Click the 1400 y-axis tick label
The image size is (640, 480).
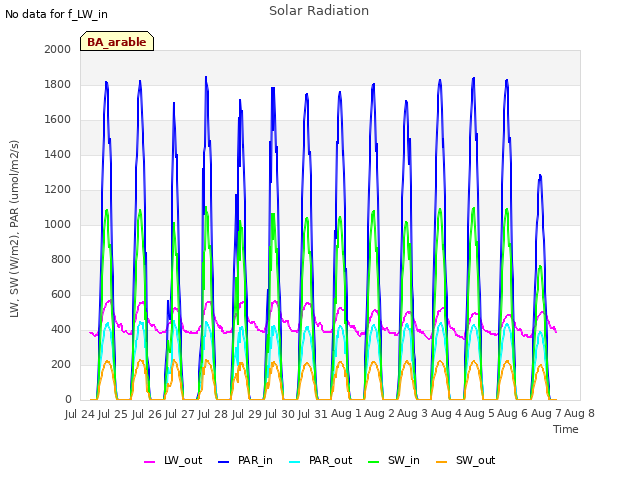tap(58, 154)
